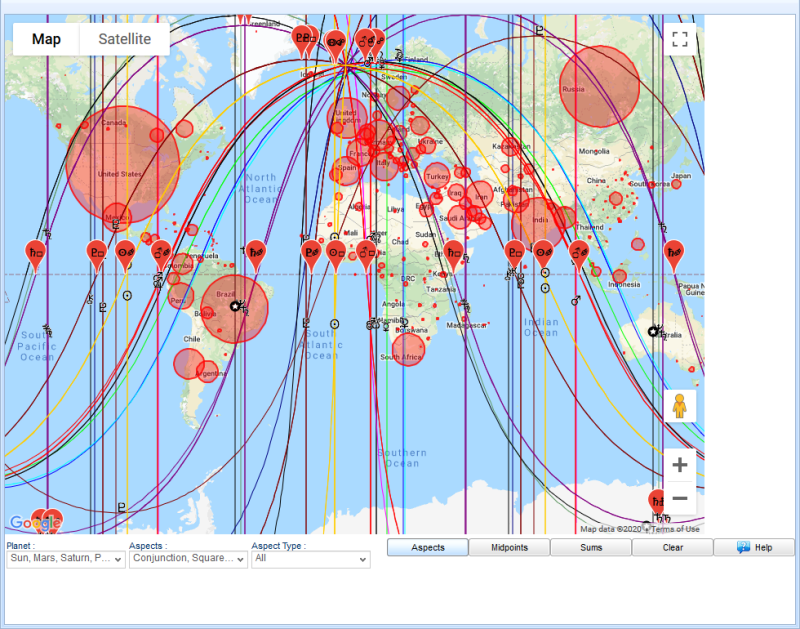Show Midpoints on the map
Viewport: 800px width, 629px height.
point(509,548)
